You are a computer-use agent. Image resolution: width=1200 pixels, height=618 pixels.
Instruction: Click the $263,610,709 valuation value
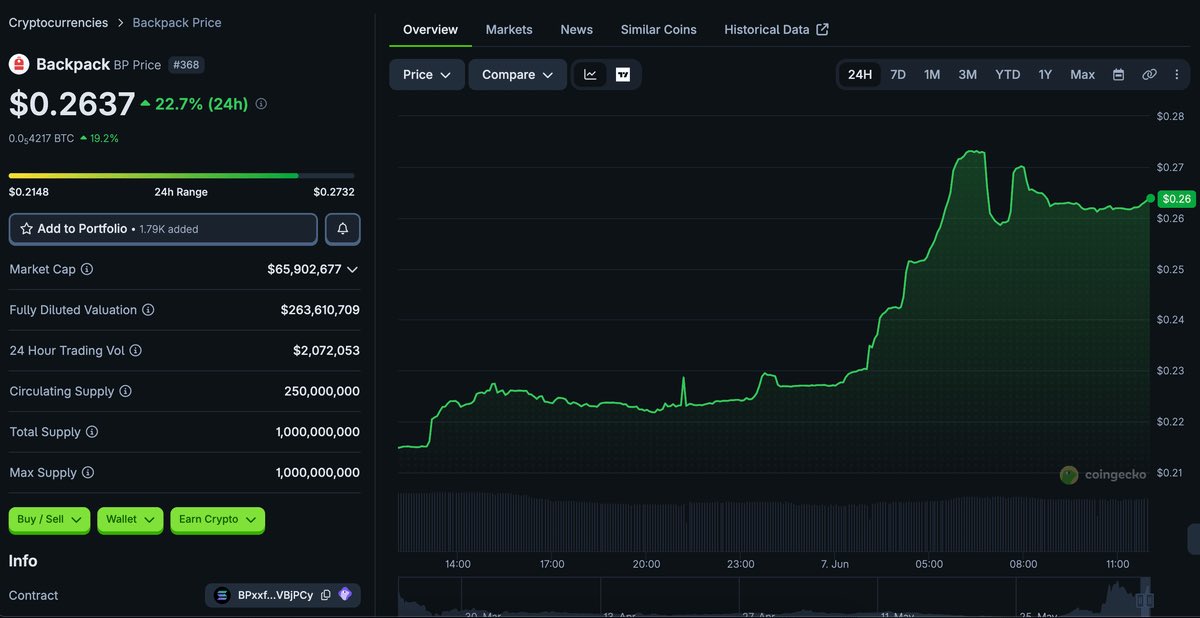(320, 310)
